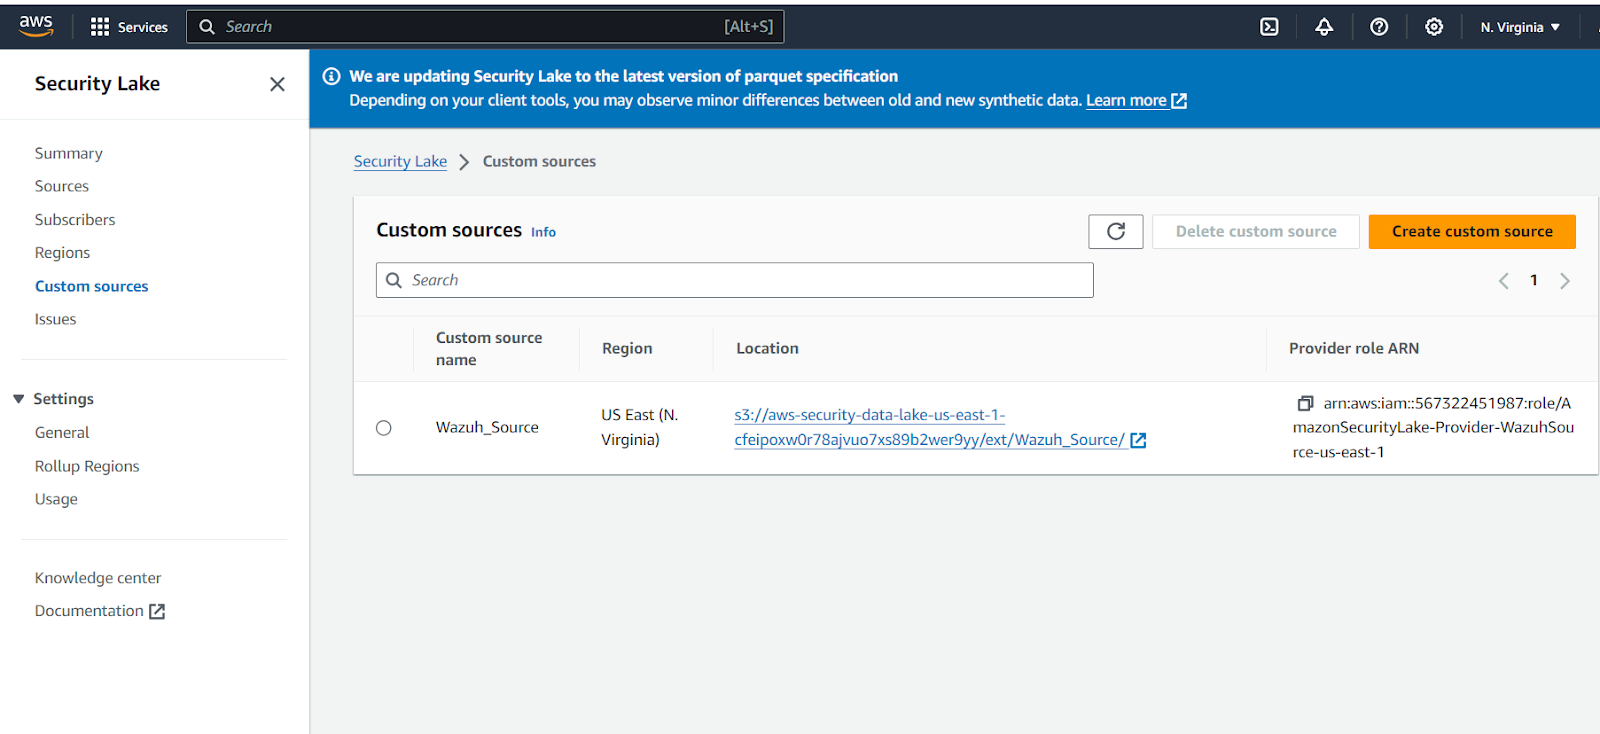Open Regions in the side navigation

click(62, 253)
